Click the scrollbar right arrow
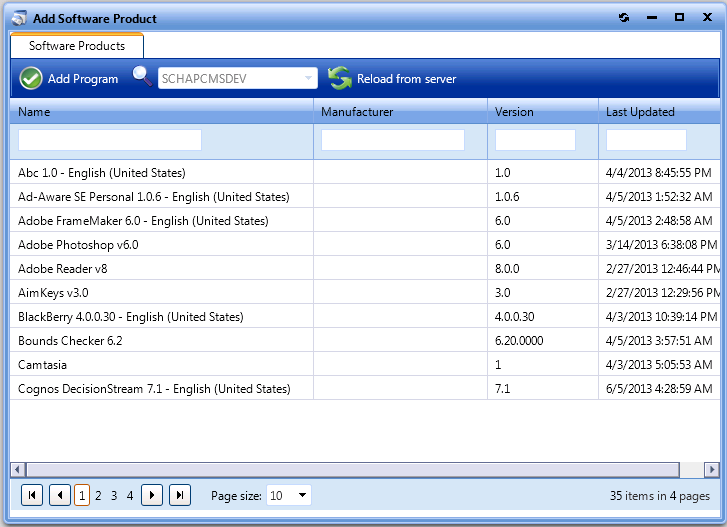 pyautogui.click(x=711, y=469)
